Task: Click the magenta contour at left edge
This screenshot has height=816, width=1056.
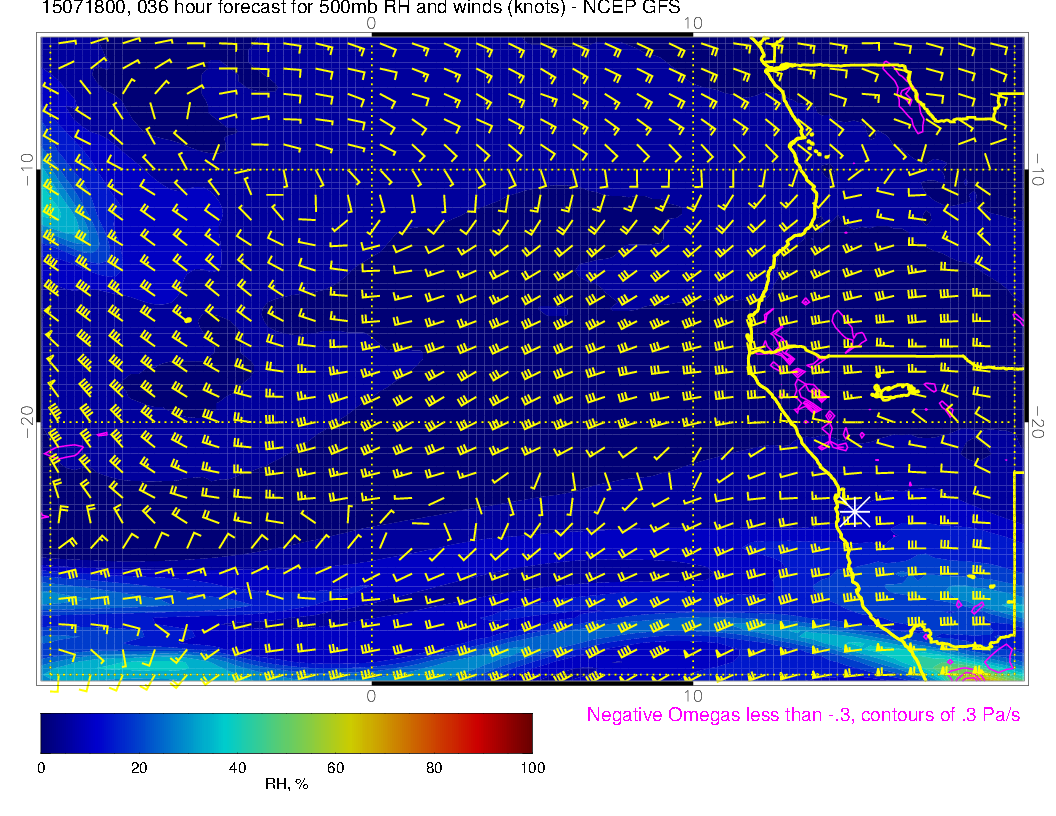Action: (64, 451)
